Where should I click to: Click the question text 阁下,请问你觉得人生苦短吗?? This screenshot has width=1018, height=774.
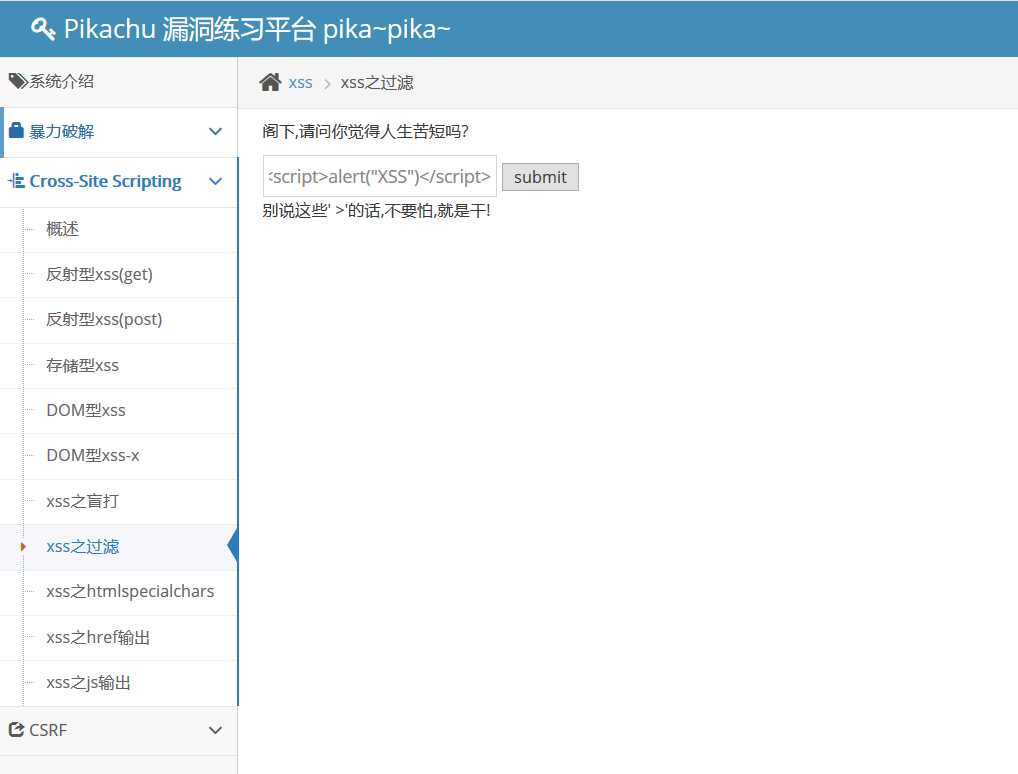[x=366, y=132]
